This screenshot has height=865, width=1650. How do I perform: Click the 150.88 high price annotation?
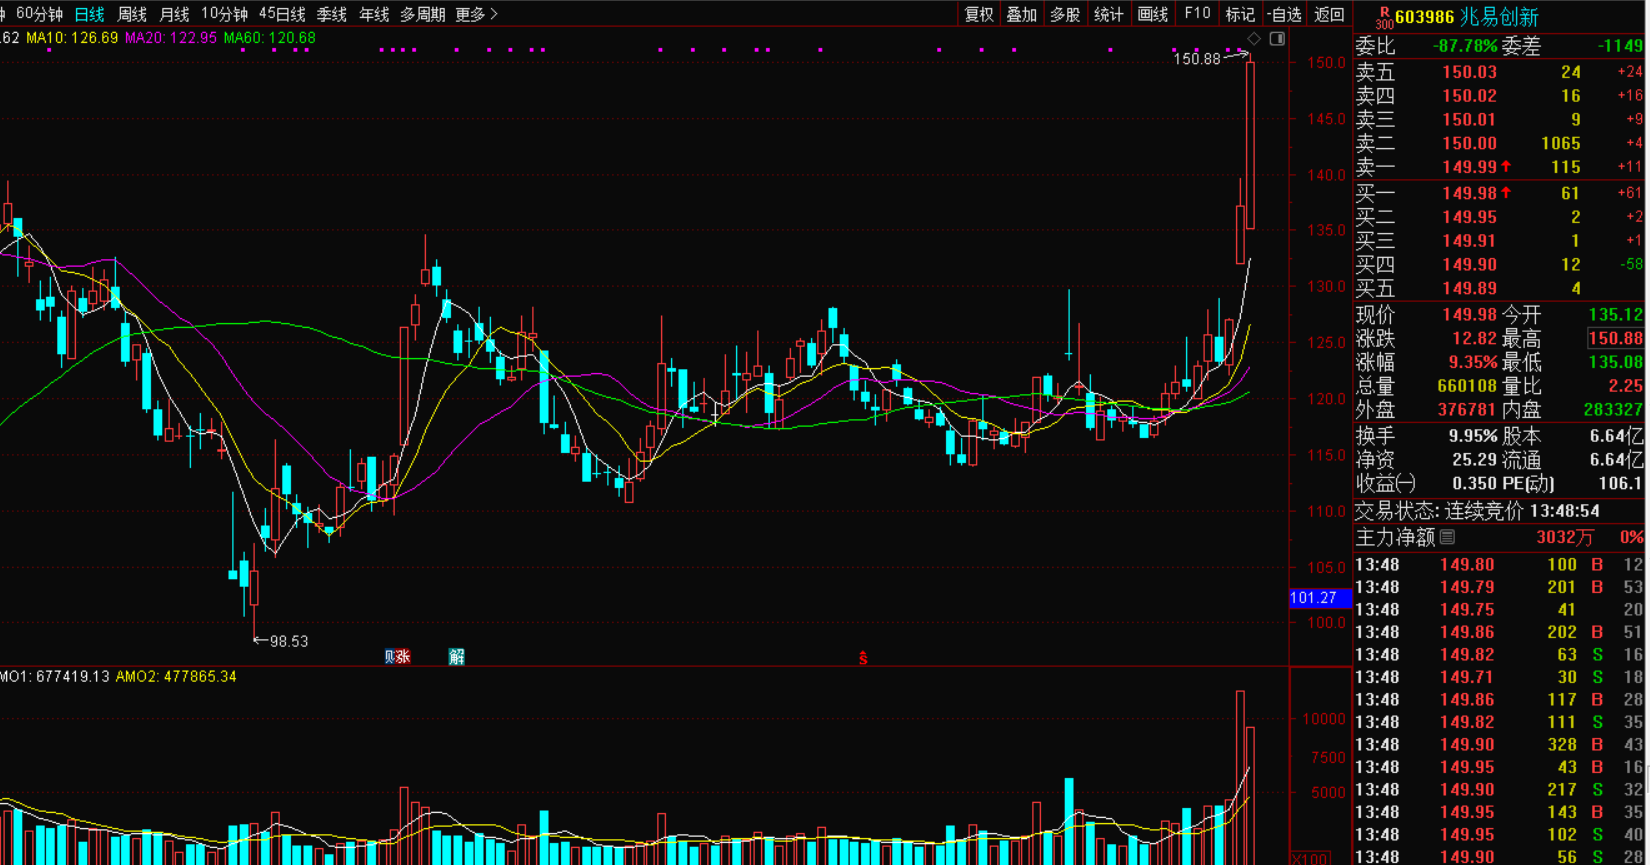pos(1197,59)
